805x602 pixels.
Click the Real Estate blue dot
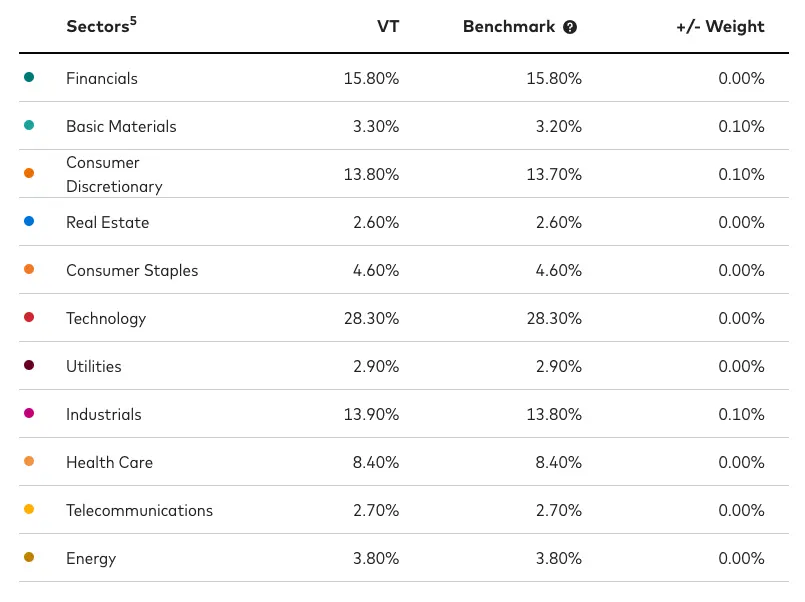(x=29, y=221)
